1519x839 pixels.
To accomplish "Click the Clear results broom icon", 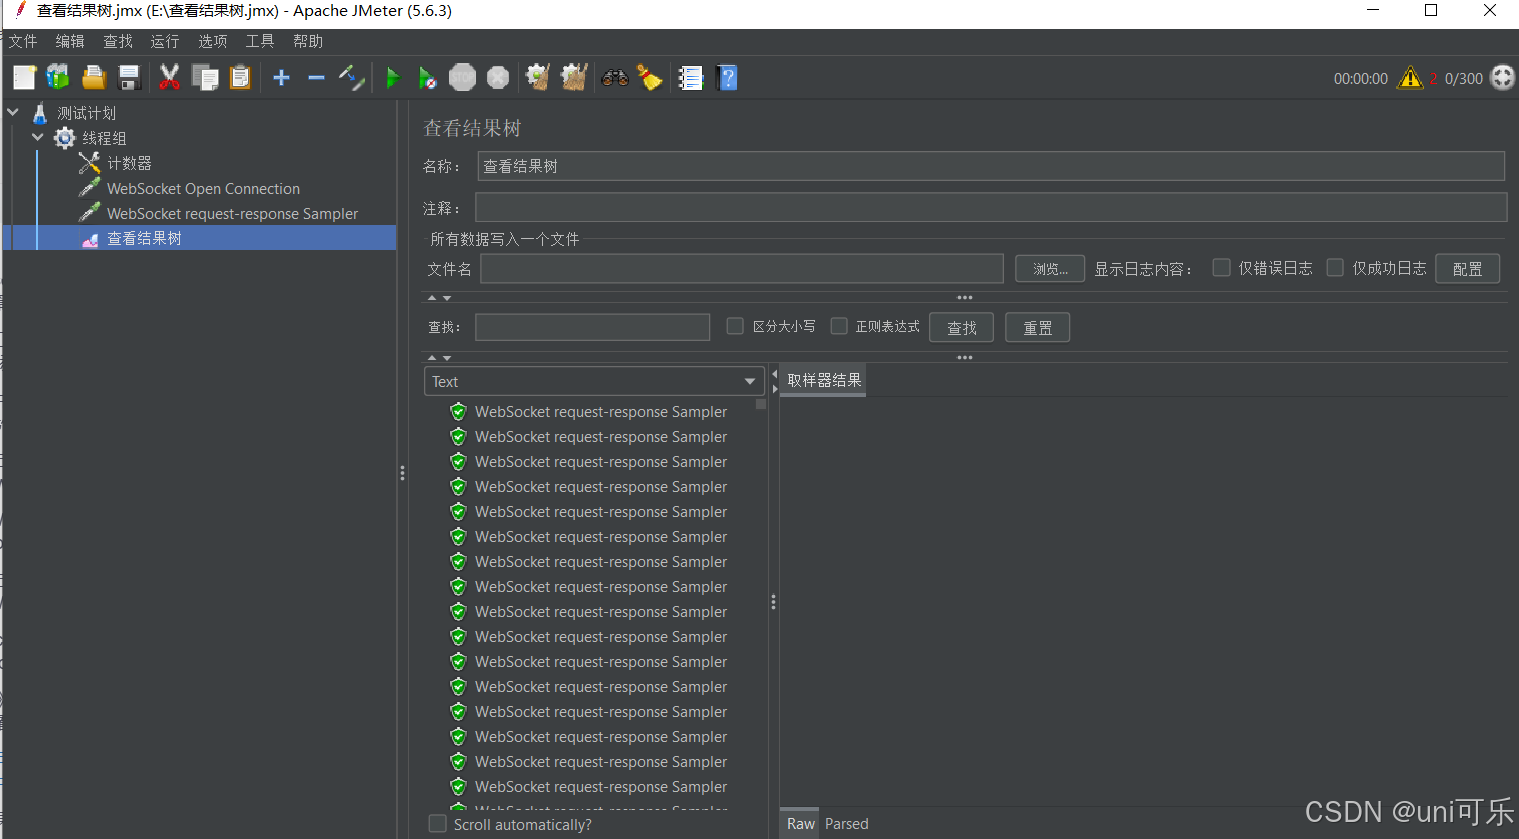I will pos(538,77).
